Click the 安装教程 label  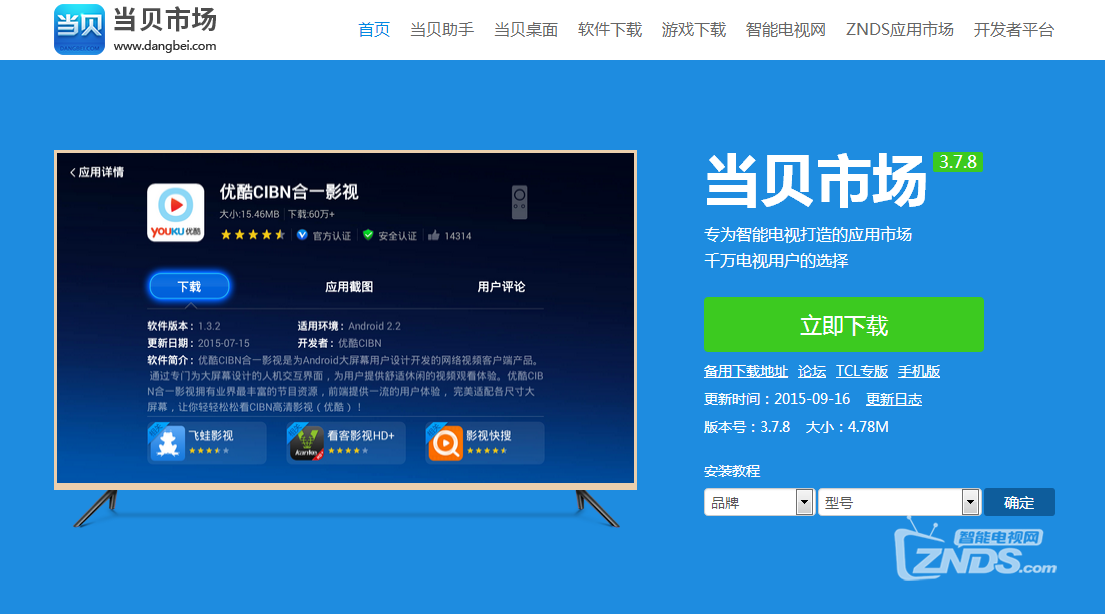(x=731, y=471)
